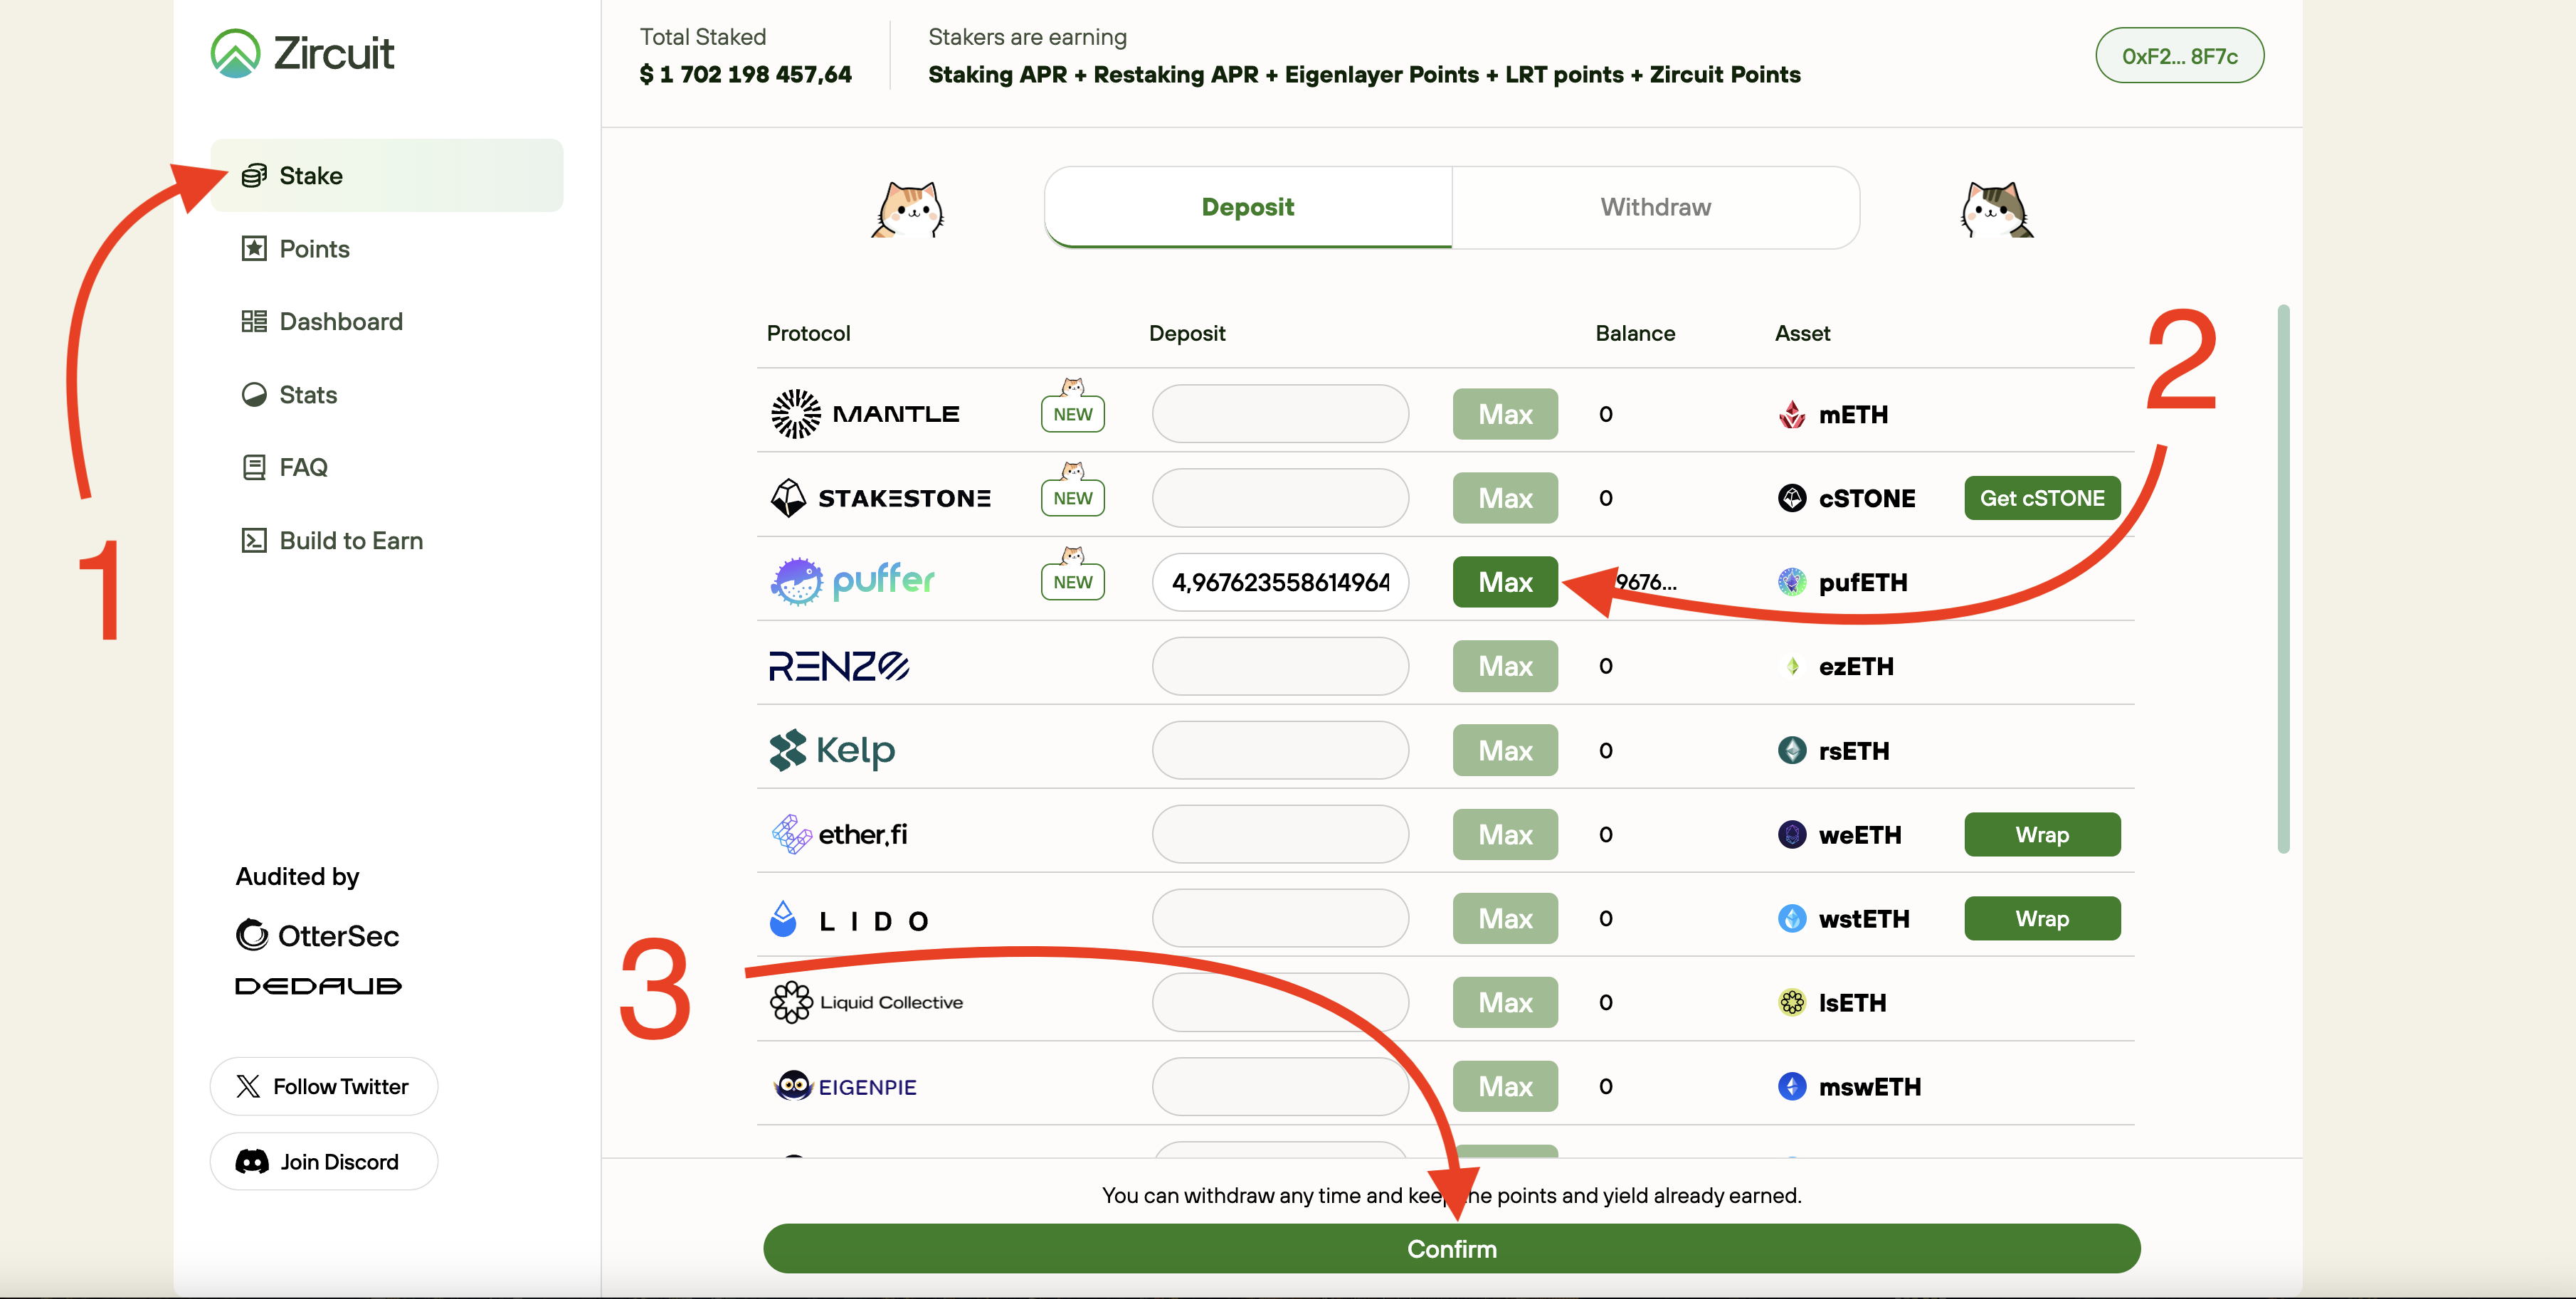This screenshot has width=2576, height=1299.
Task: Click the Zircuit logo icon
Action: (x=235, y=53)
